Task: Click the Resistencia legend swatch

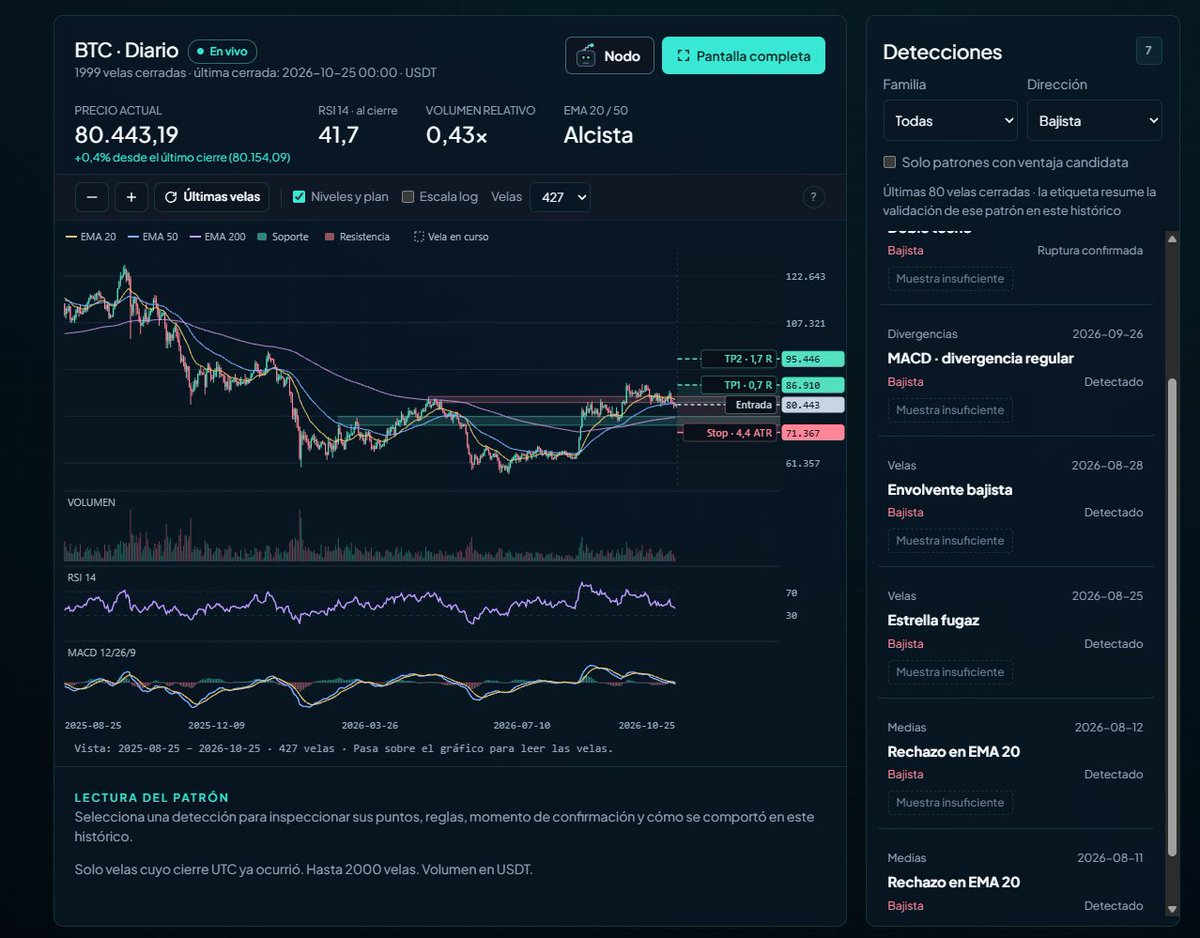Action: [329, 237]
